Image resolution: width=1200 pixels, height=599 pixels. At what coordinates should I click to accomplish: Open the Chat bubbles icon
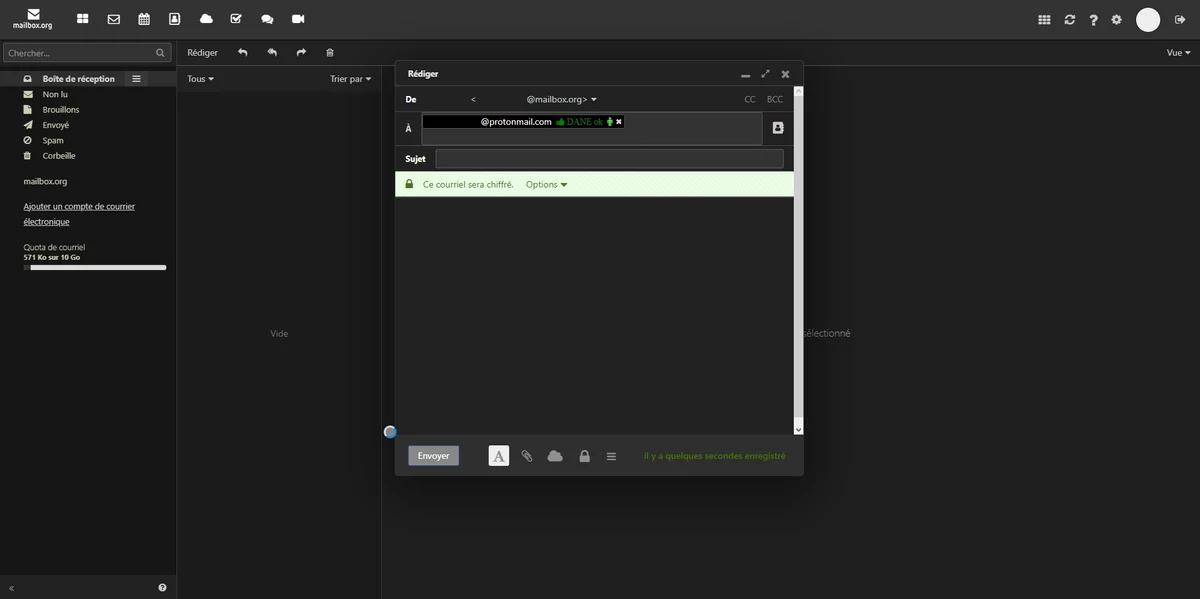click(267, 19)
